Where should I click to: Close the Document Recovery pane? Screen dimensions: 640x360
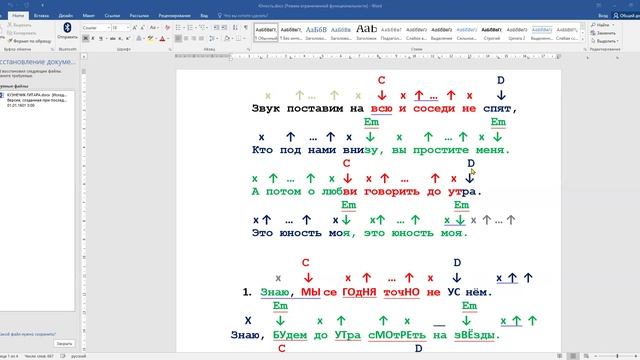pyautogui.click(x=64, y=344)
